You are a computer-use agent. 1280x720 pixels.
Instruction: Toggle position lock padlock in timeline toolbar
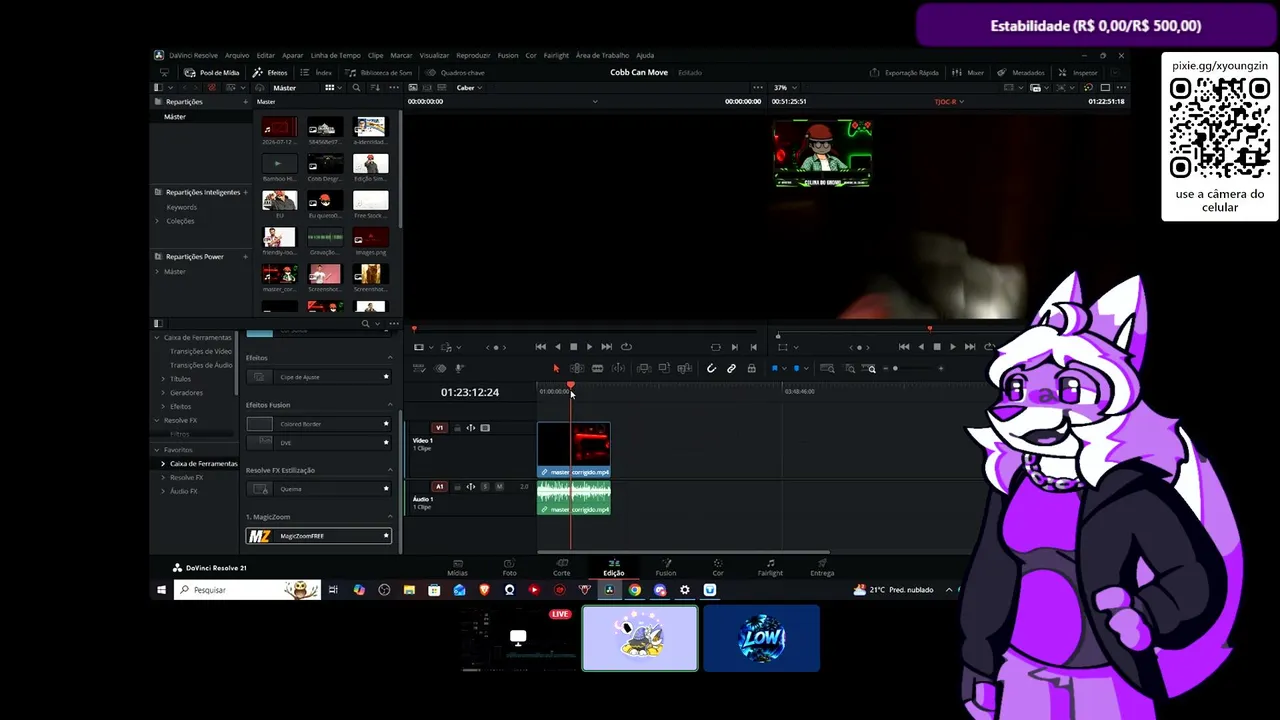point(751,369)
